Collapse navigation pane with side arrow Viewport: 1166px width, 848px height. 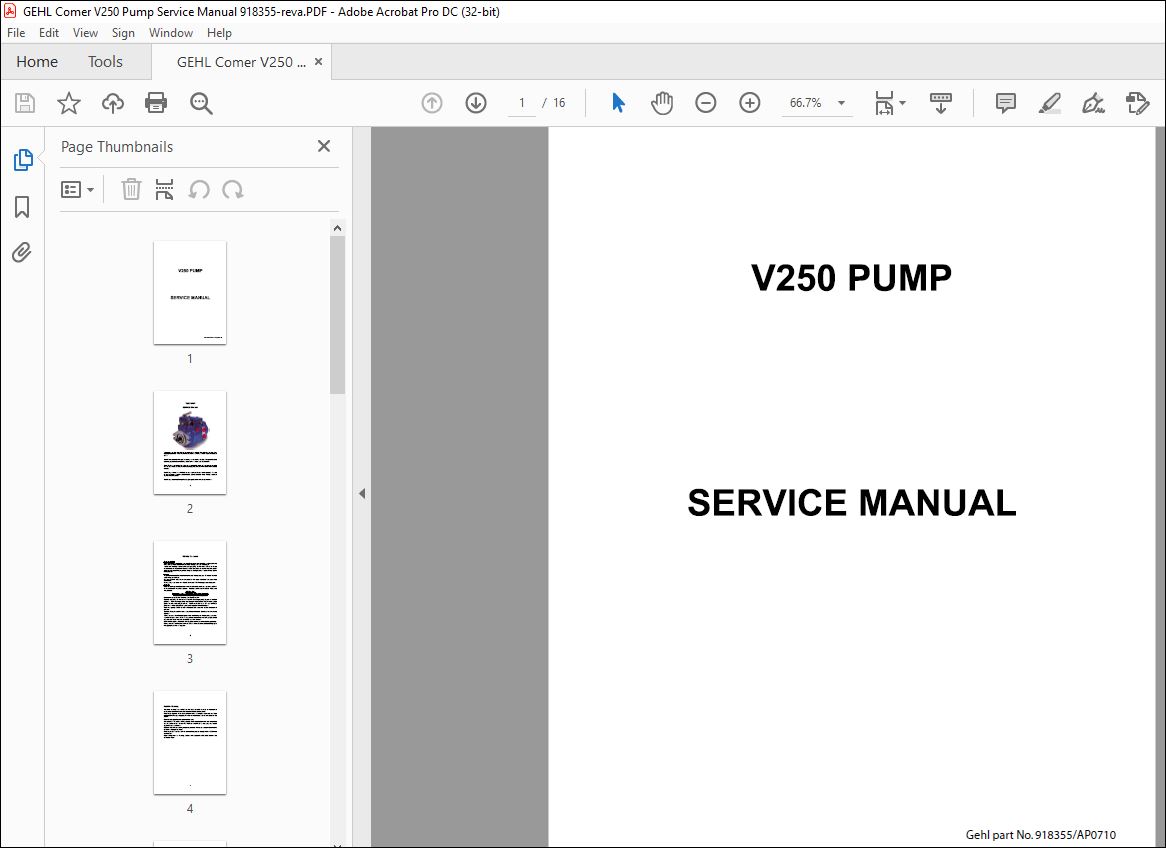(x=361, y=493)
